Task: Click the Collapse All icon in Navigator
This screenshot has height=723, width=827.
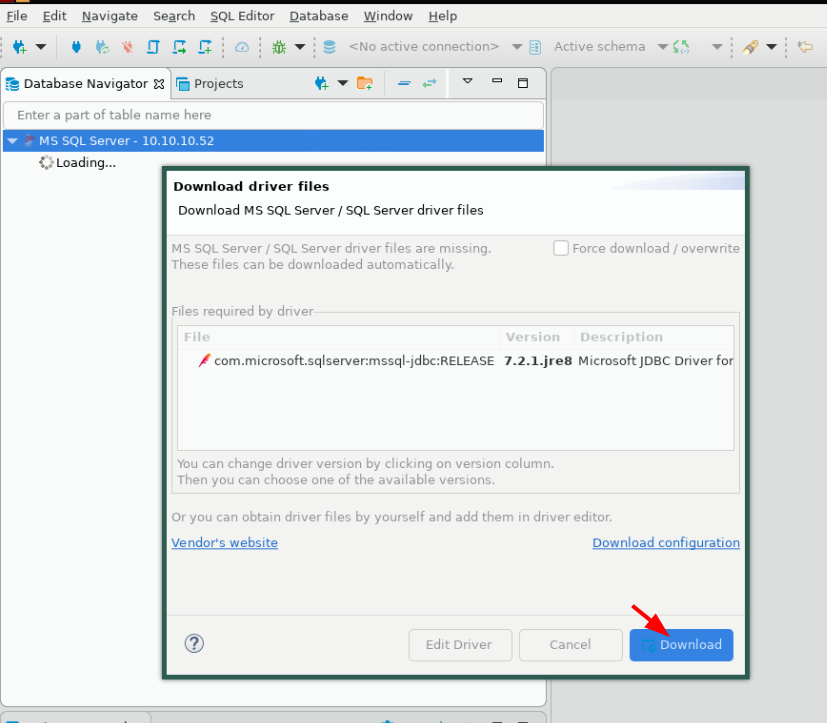Action: click(x=404, y=83)
